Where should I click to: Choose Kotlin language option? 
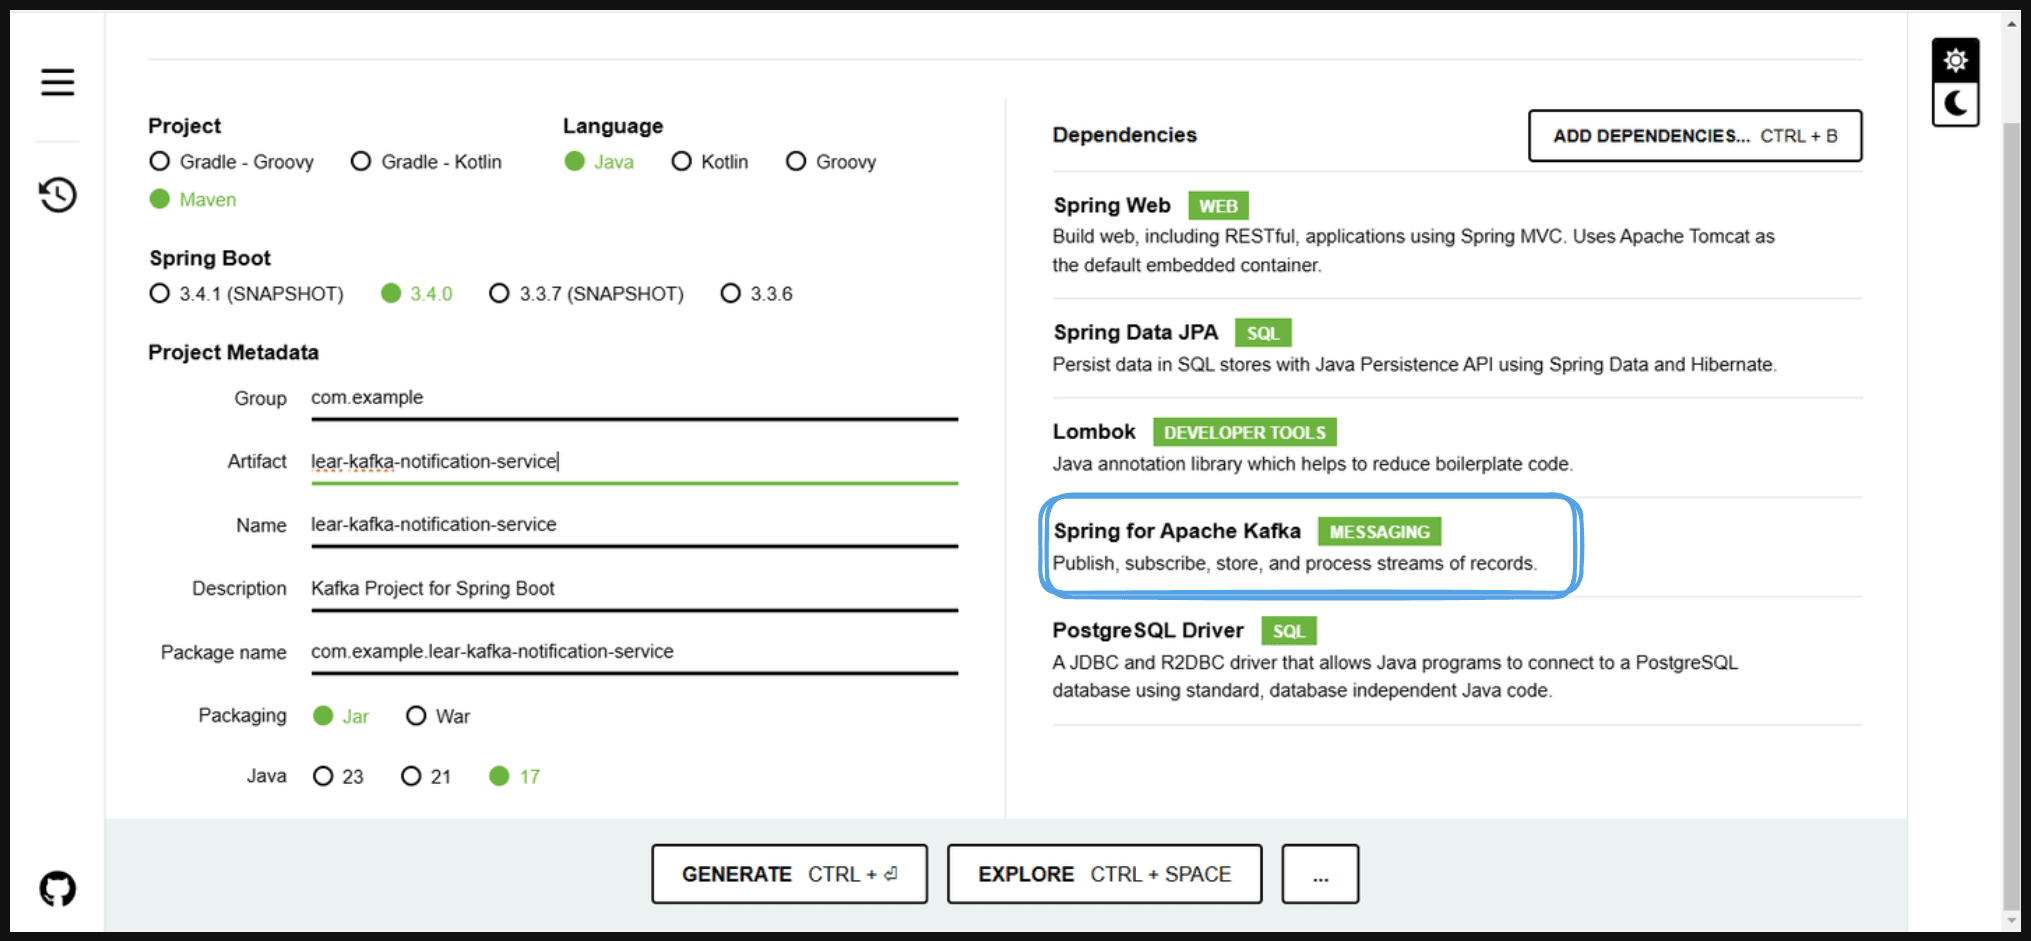coord(710,162)
